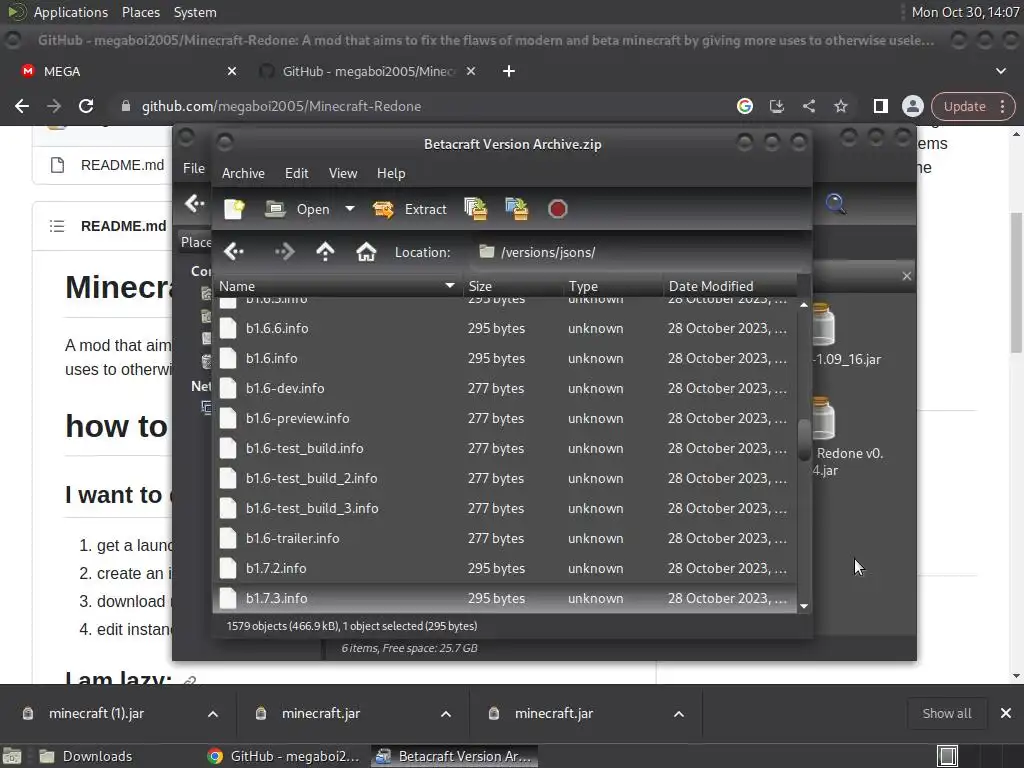Image resolution: width=1024 pixels, height=768 pixels.
Task: Click the archive file list scrollbar thumb
Action: [804, 439]
